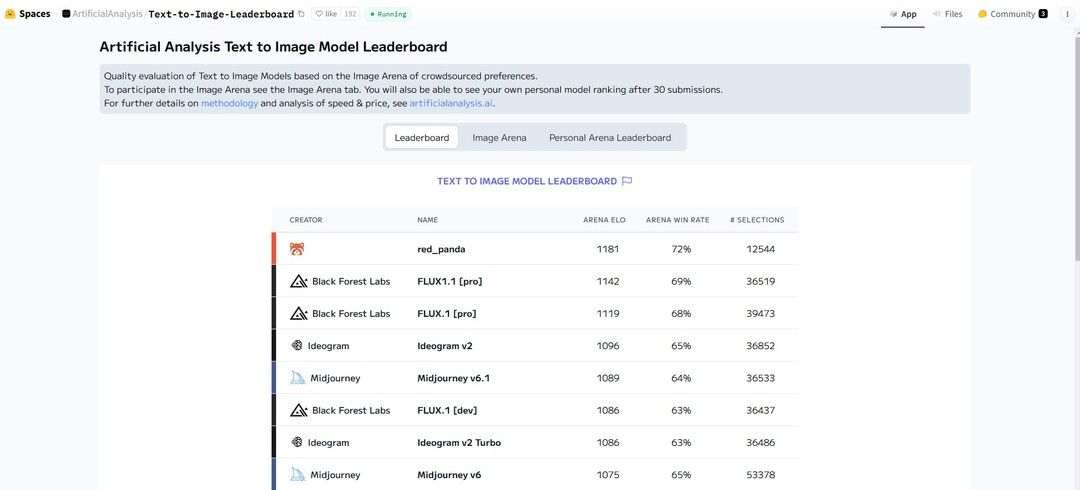Switch to Personal Arena Leaderboard tab
This screenshot has width=1080, height=490.
point(610,137)
